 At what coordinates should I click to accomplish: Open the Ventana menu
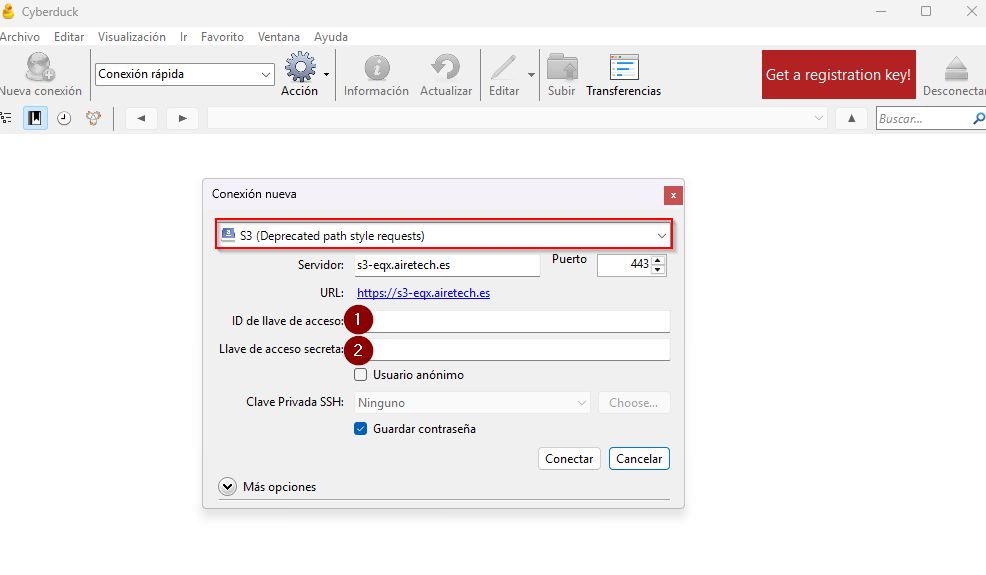click(279, 37)
